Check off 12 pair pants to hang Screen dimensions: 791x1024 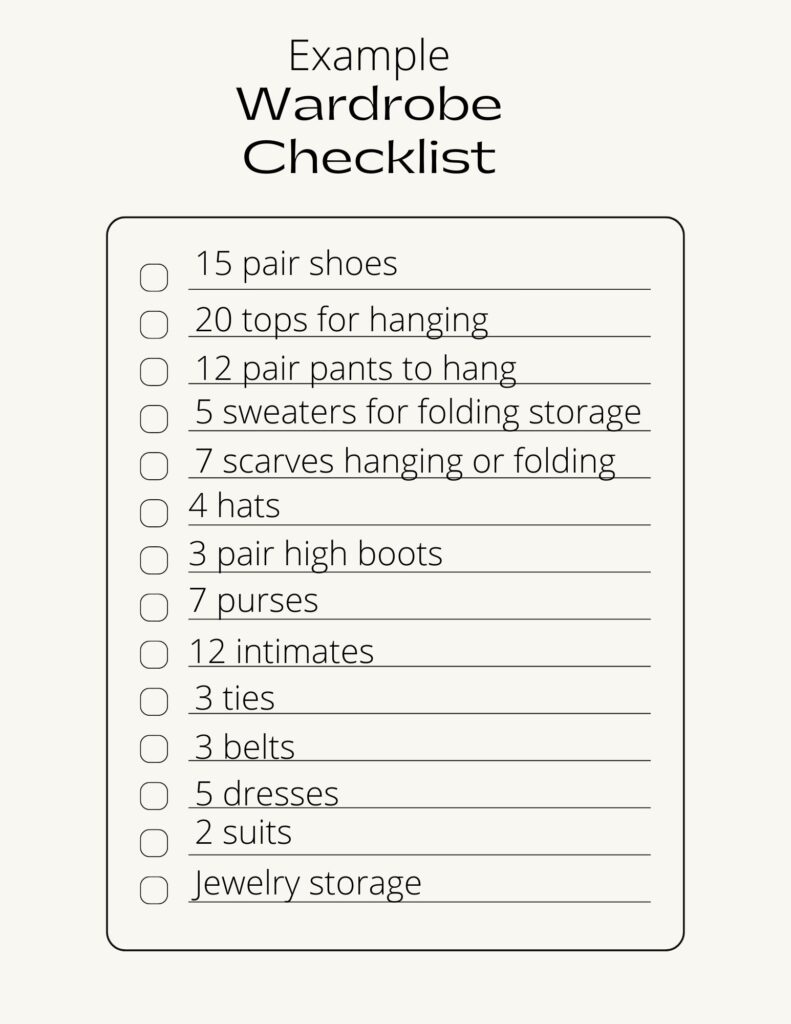pyautogui.click(x=154, y=372)
